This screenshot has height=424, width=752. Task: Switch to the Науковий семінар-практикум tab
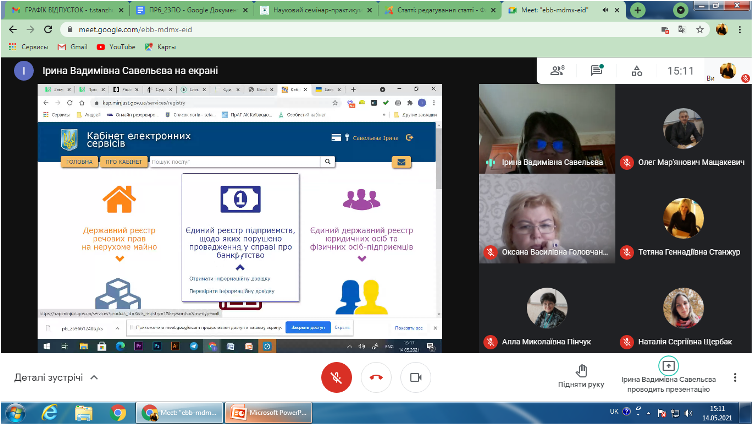[x=317, y=10]
